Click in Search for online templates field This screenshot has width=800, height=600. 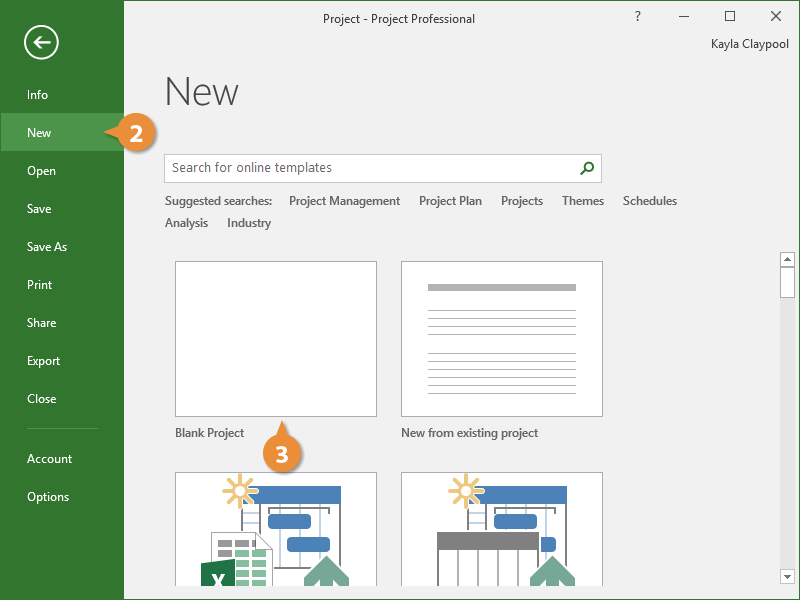(x=370, y=168)
